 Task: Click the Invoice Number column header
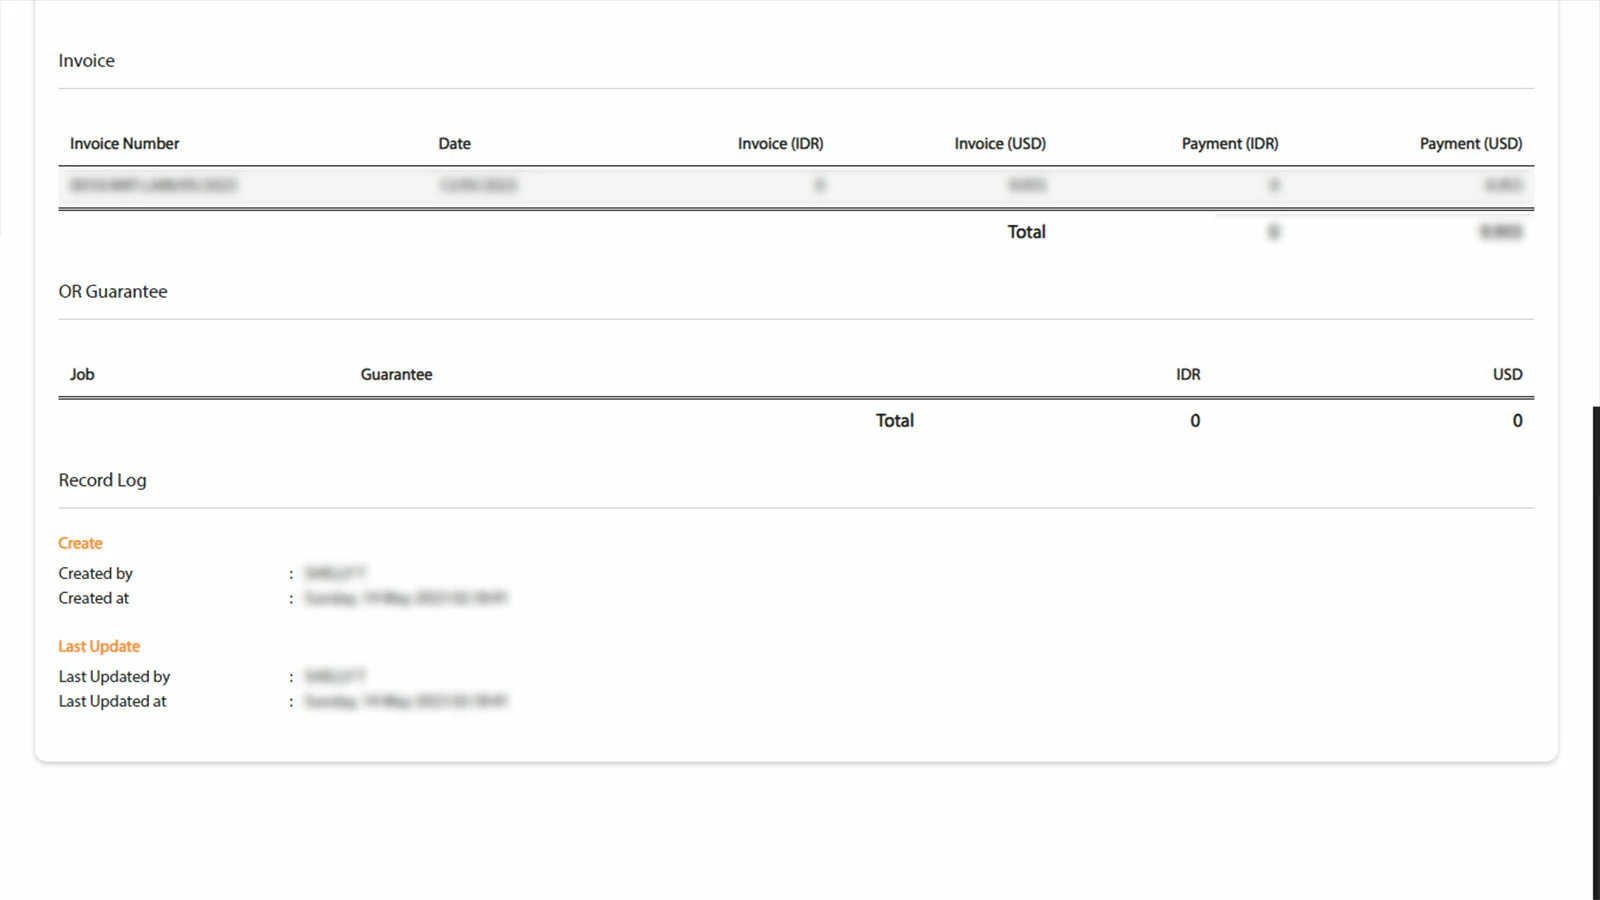tap(124, 144)
